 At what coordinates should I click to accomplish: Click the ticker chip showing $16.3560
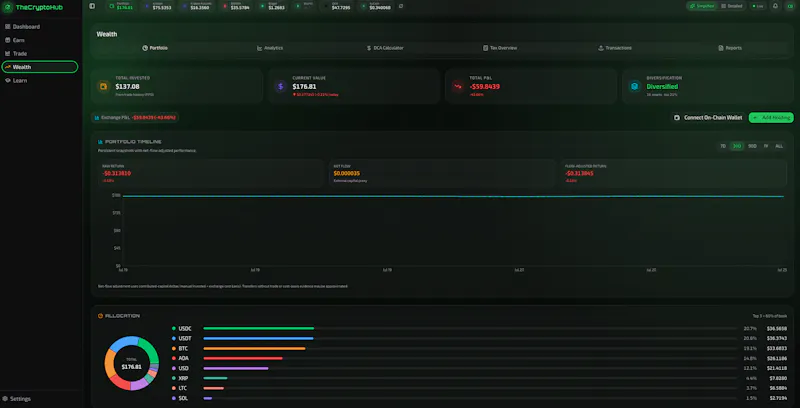(196, 6)
